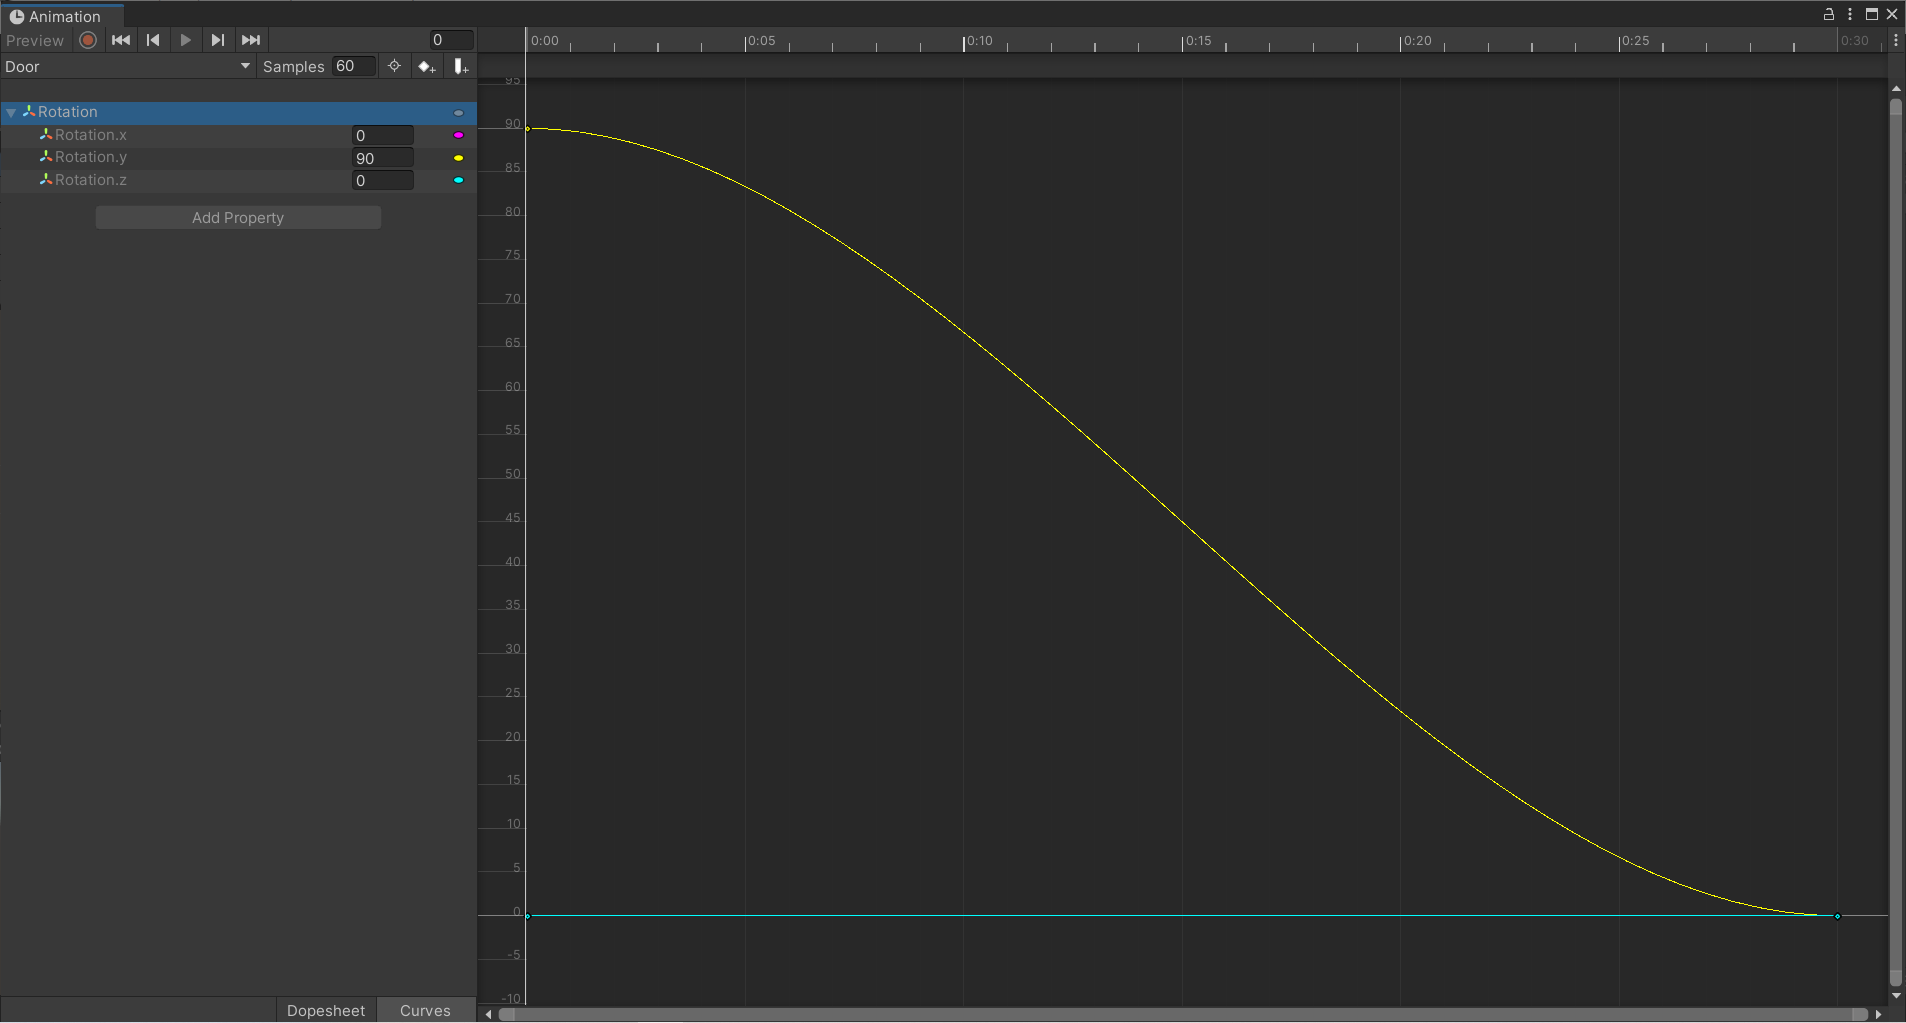Edit the Samples value field
Viewport: 1906px width, 1023px height.
[x=352, y=66]
